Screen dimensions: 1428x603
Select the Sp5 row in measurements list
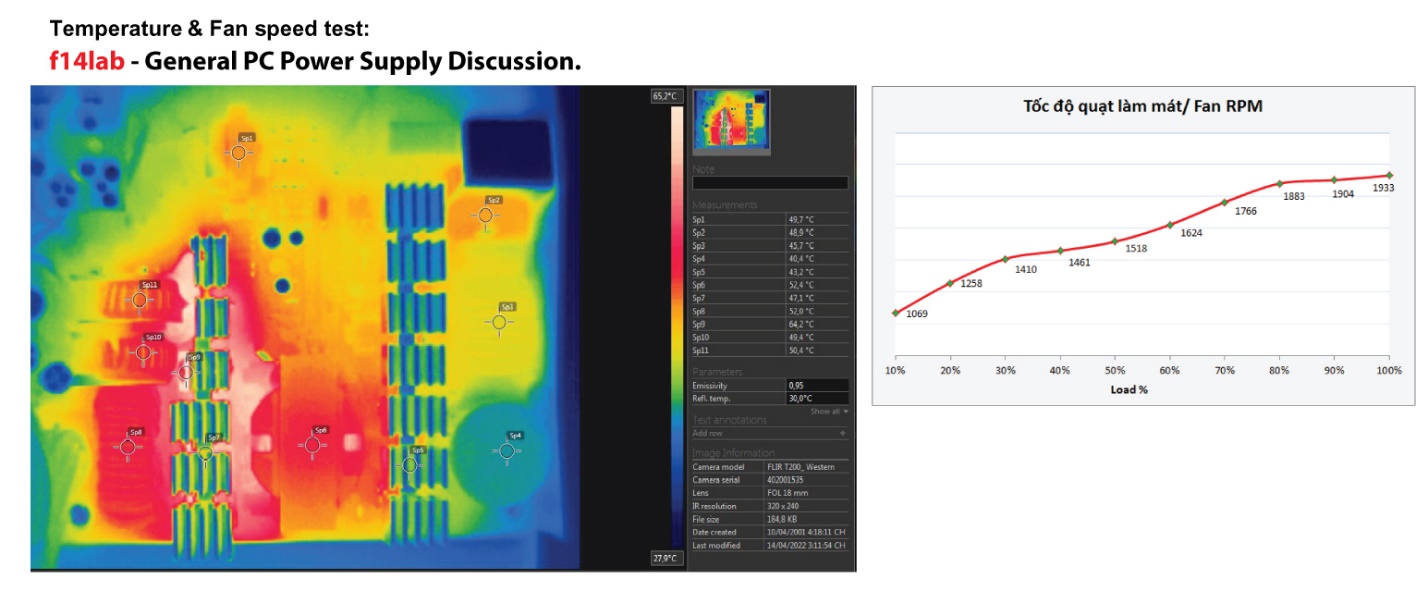coord(769,272)
